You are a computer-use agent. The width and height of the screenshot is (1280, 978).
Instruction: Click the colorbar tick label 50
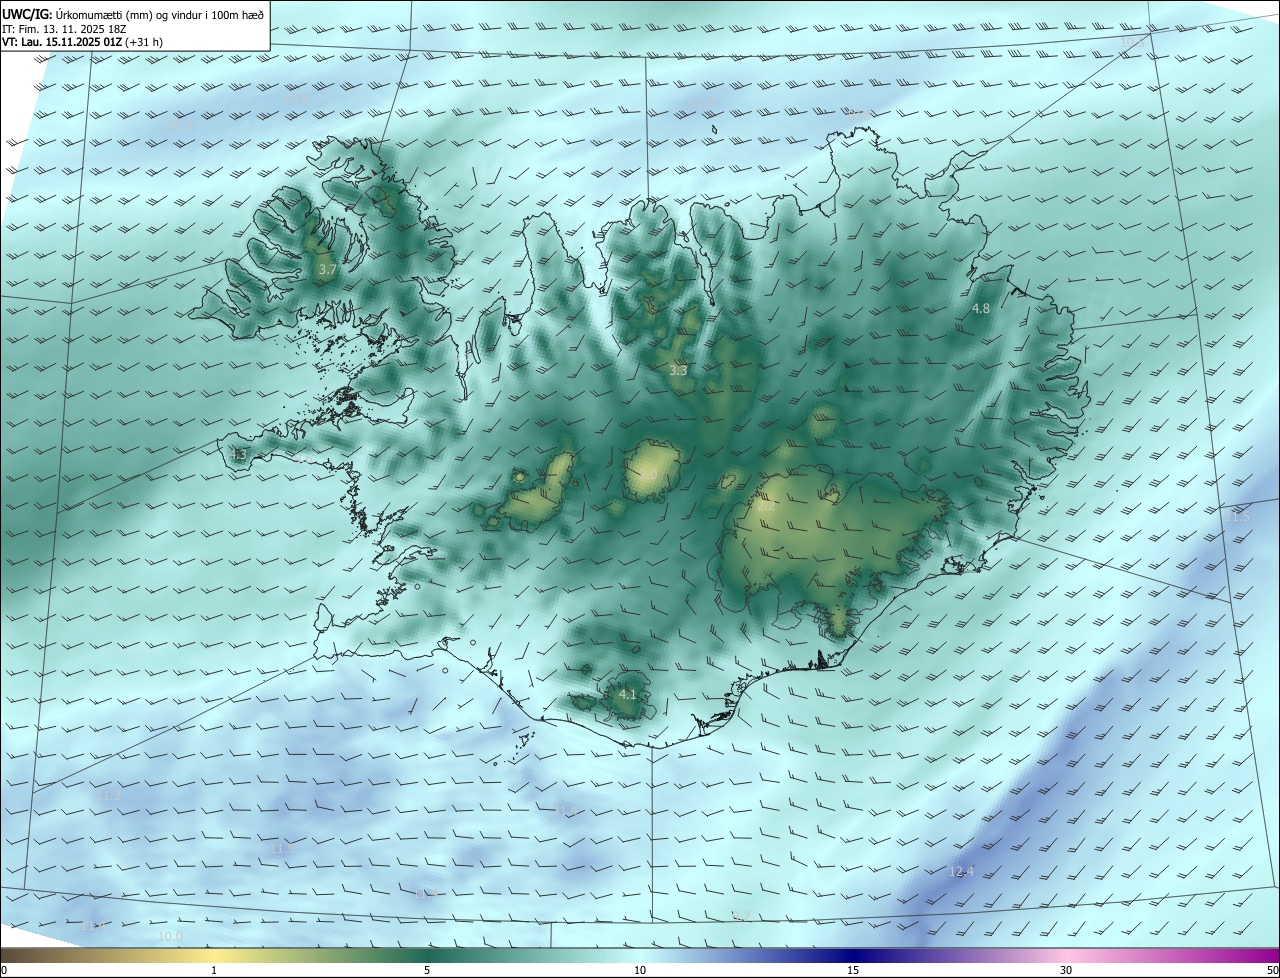pos(1272,970)
